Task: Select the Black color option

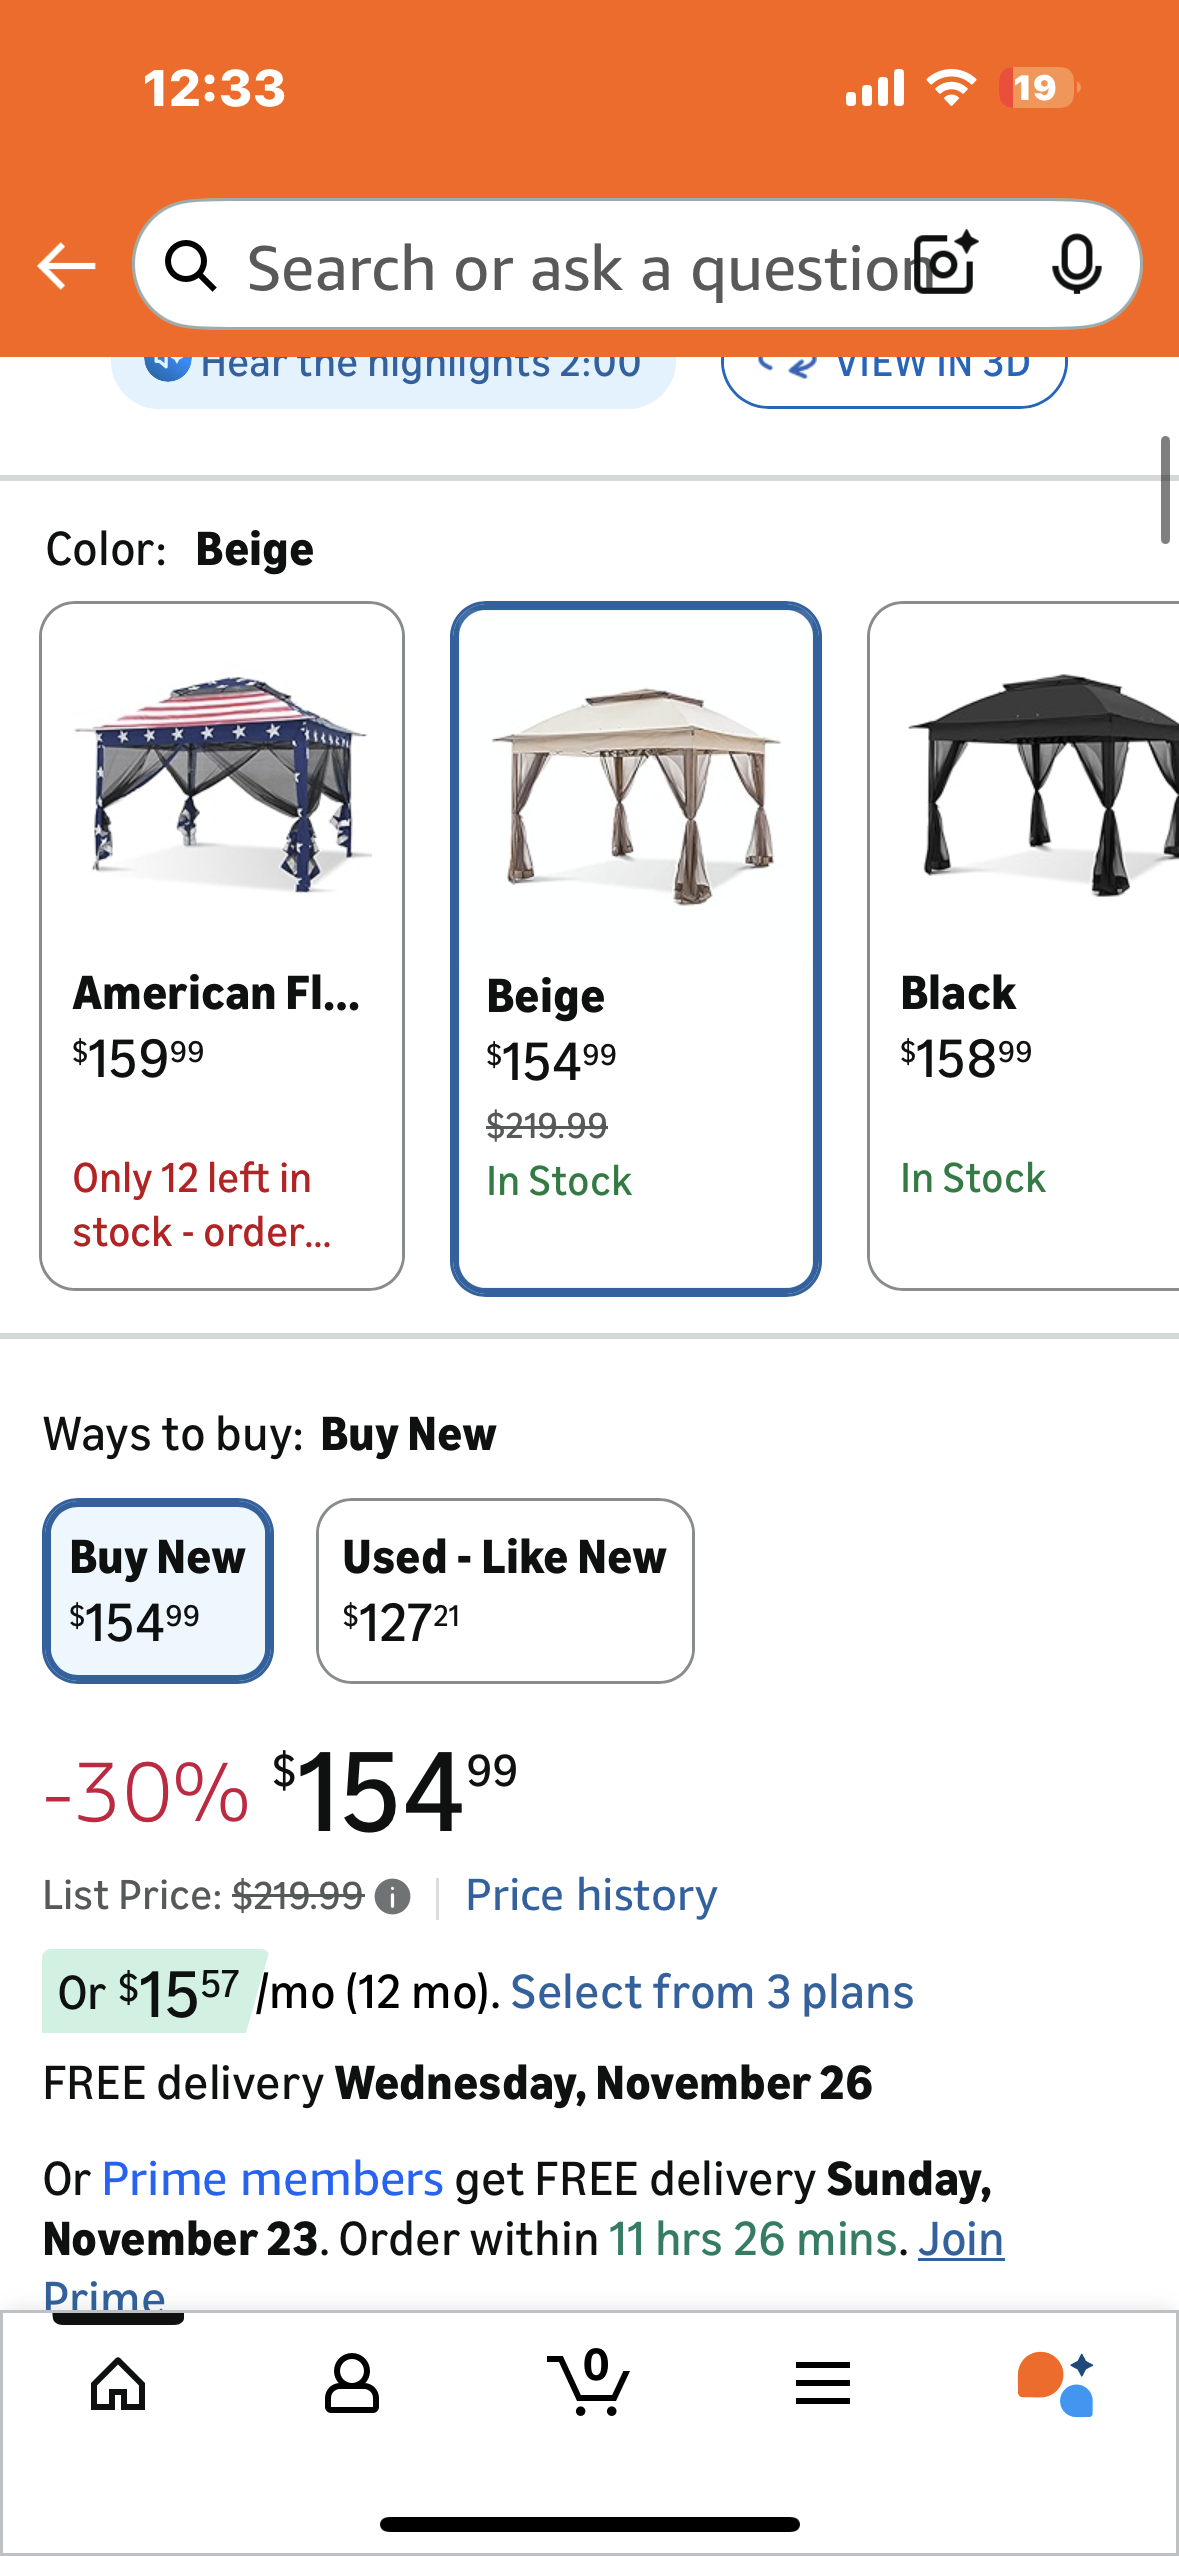Action: pyautogui.click(x=1024, y=945)
